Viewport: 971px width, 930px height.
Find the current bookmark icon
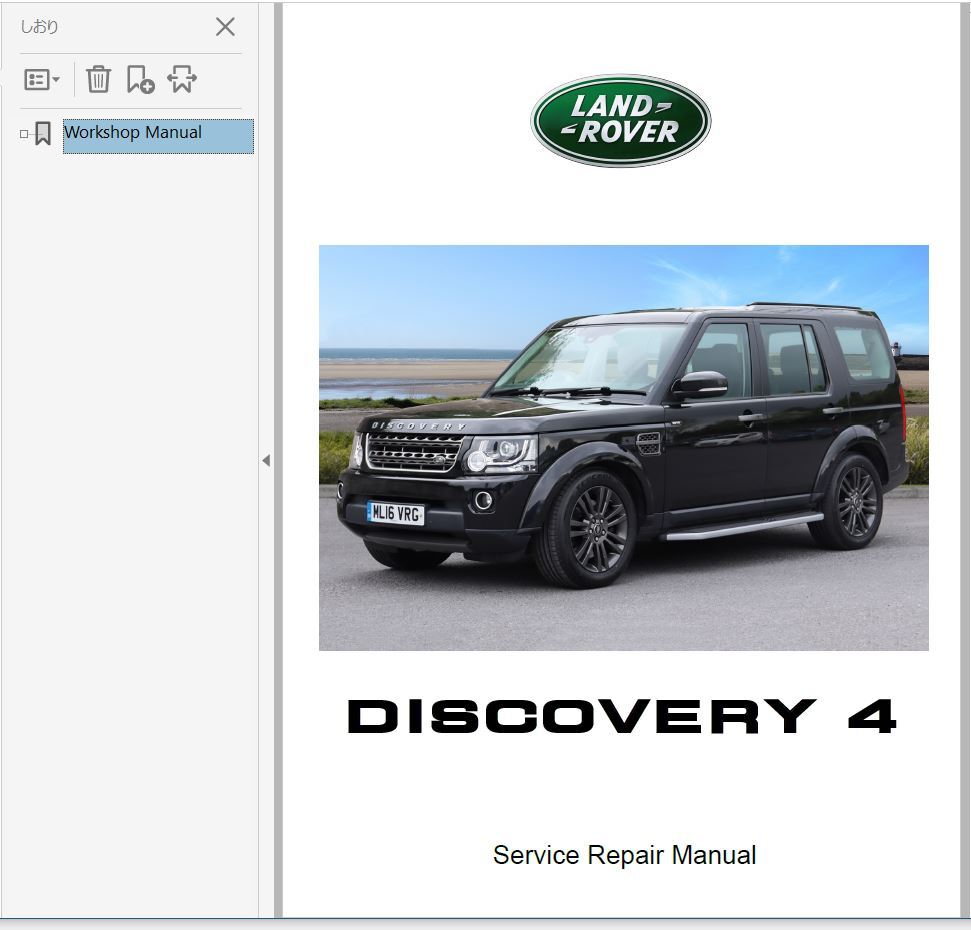[182, 79]
